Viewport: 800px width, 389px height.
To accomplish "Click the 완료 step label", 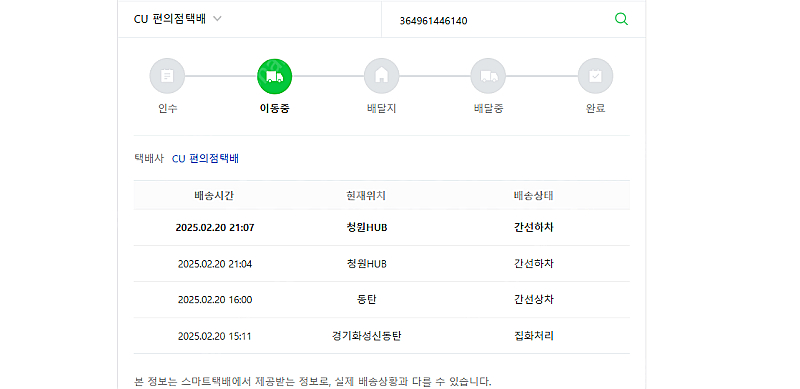I will coord(595,109).
